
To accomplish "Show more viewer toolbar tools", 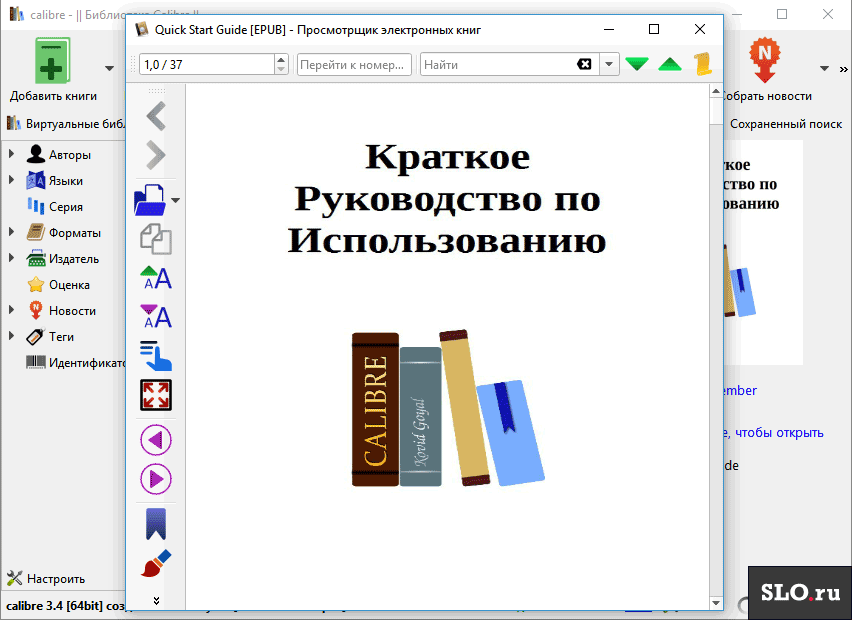I will click(156, 600).
